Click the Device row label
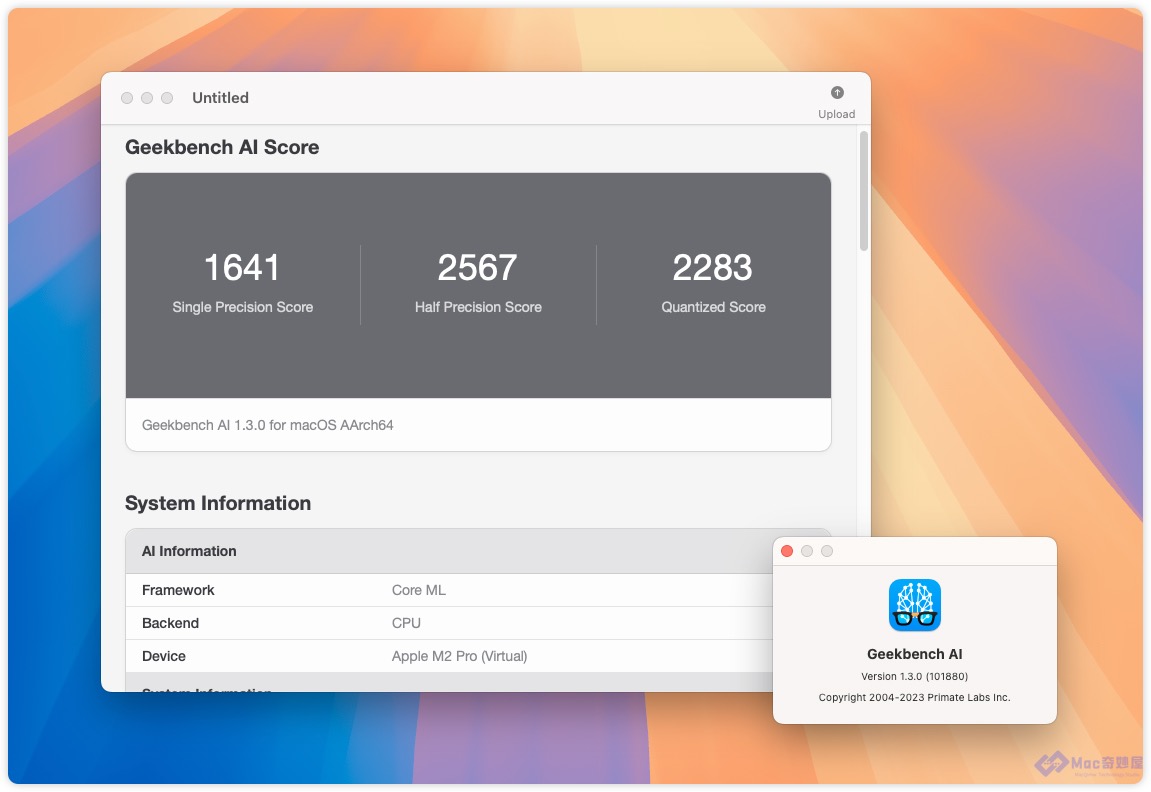1151x792 pixels. (164, 656)
